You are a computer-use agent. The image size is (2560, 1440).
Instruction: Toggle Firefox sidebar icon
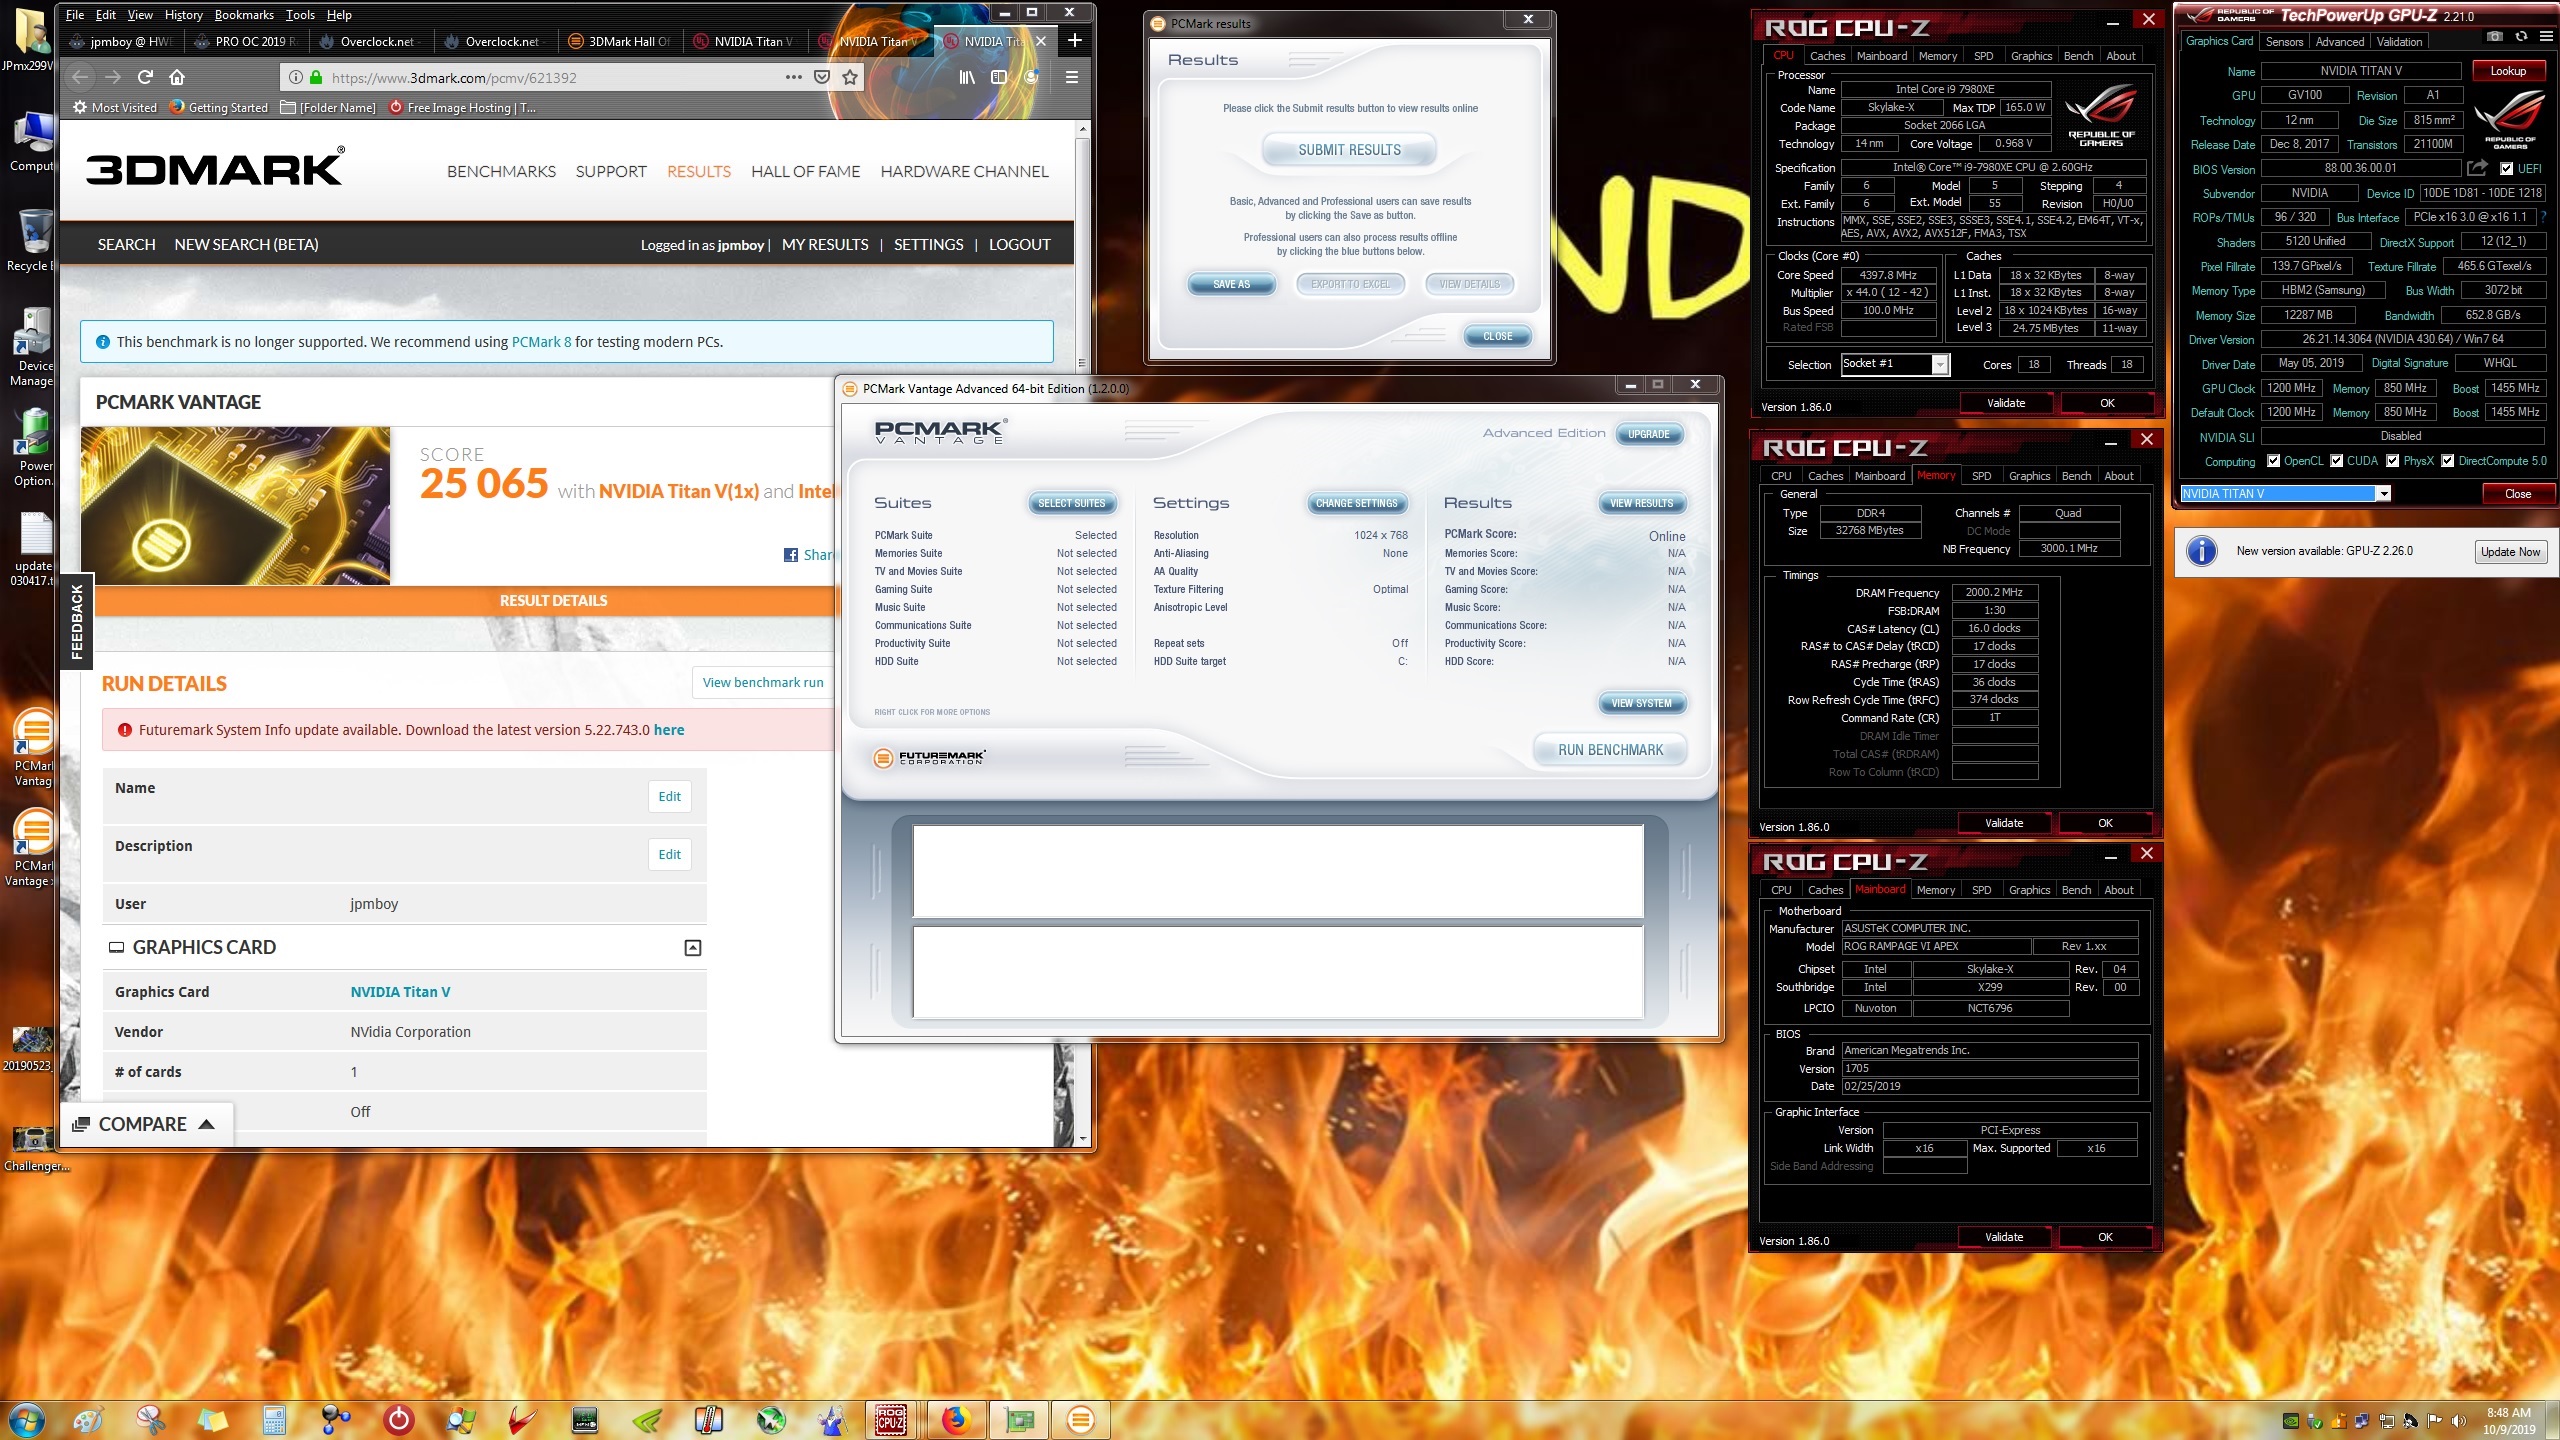pos(998,77)
